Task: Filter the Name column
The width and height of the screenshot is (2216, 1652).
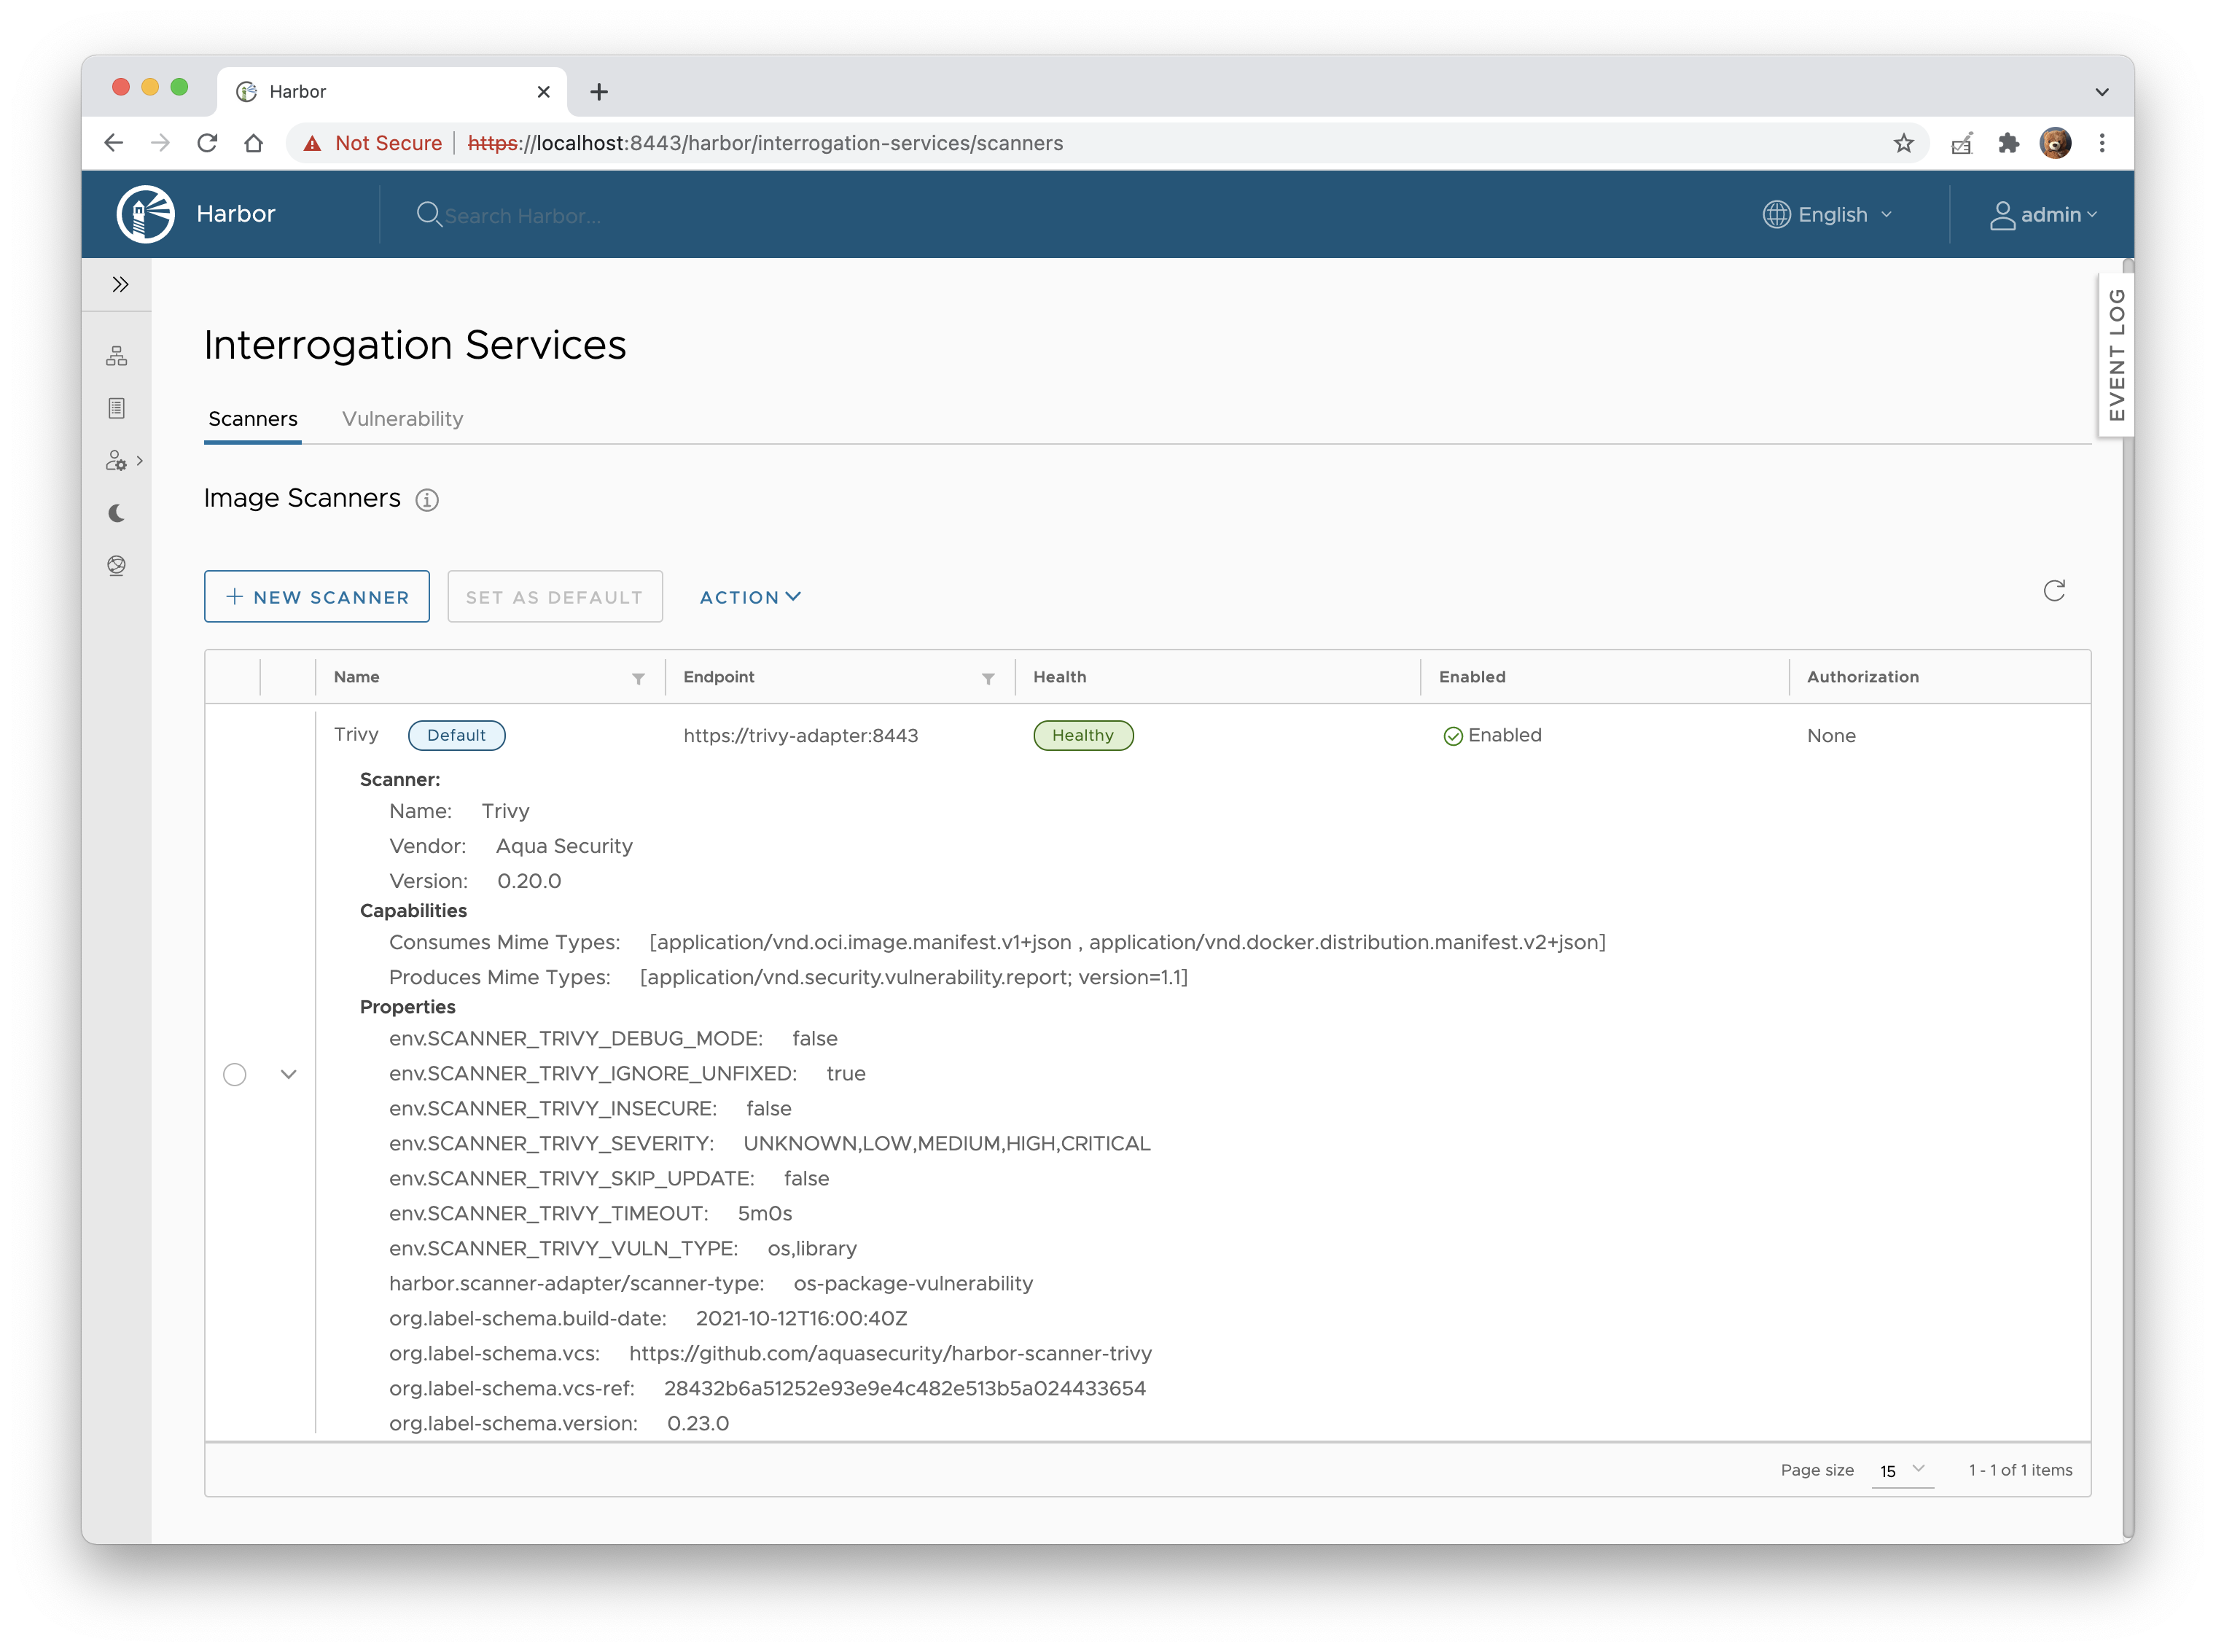Action: click(638, 679)
